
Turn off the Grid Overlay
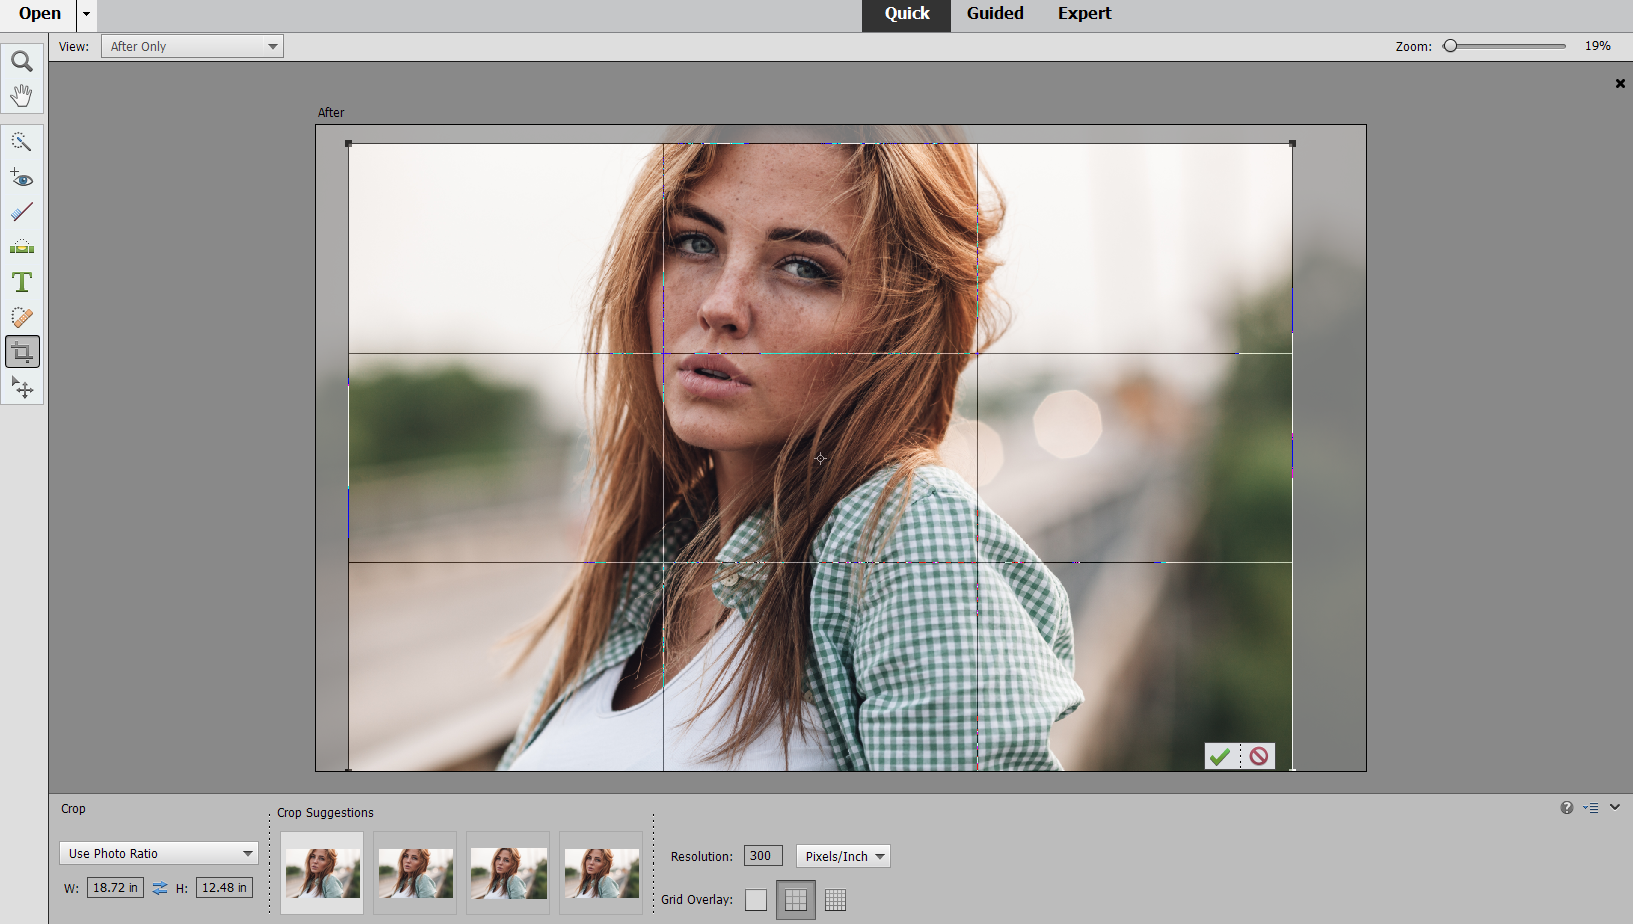[756, 899]
